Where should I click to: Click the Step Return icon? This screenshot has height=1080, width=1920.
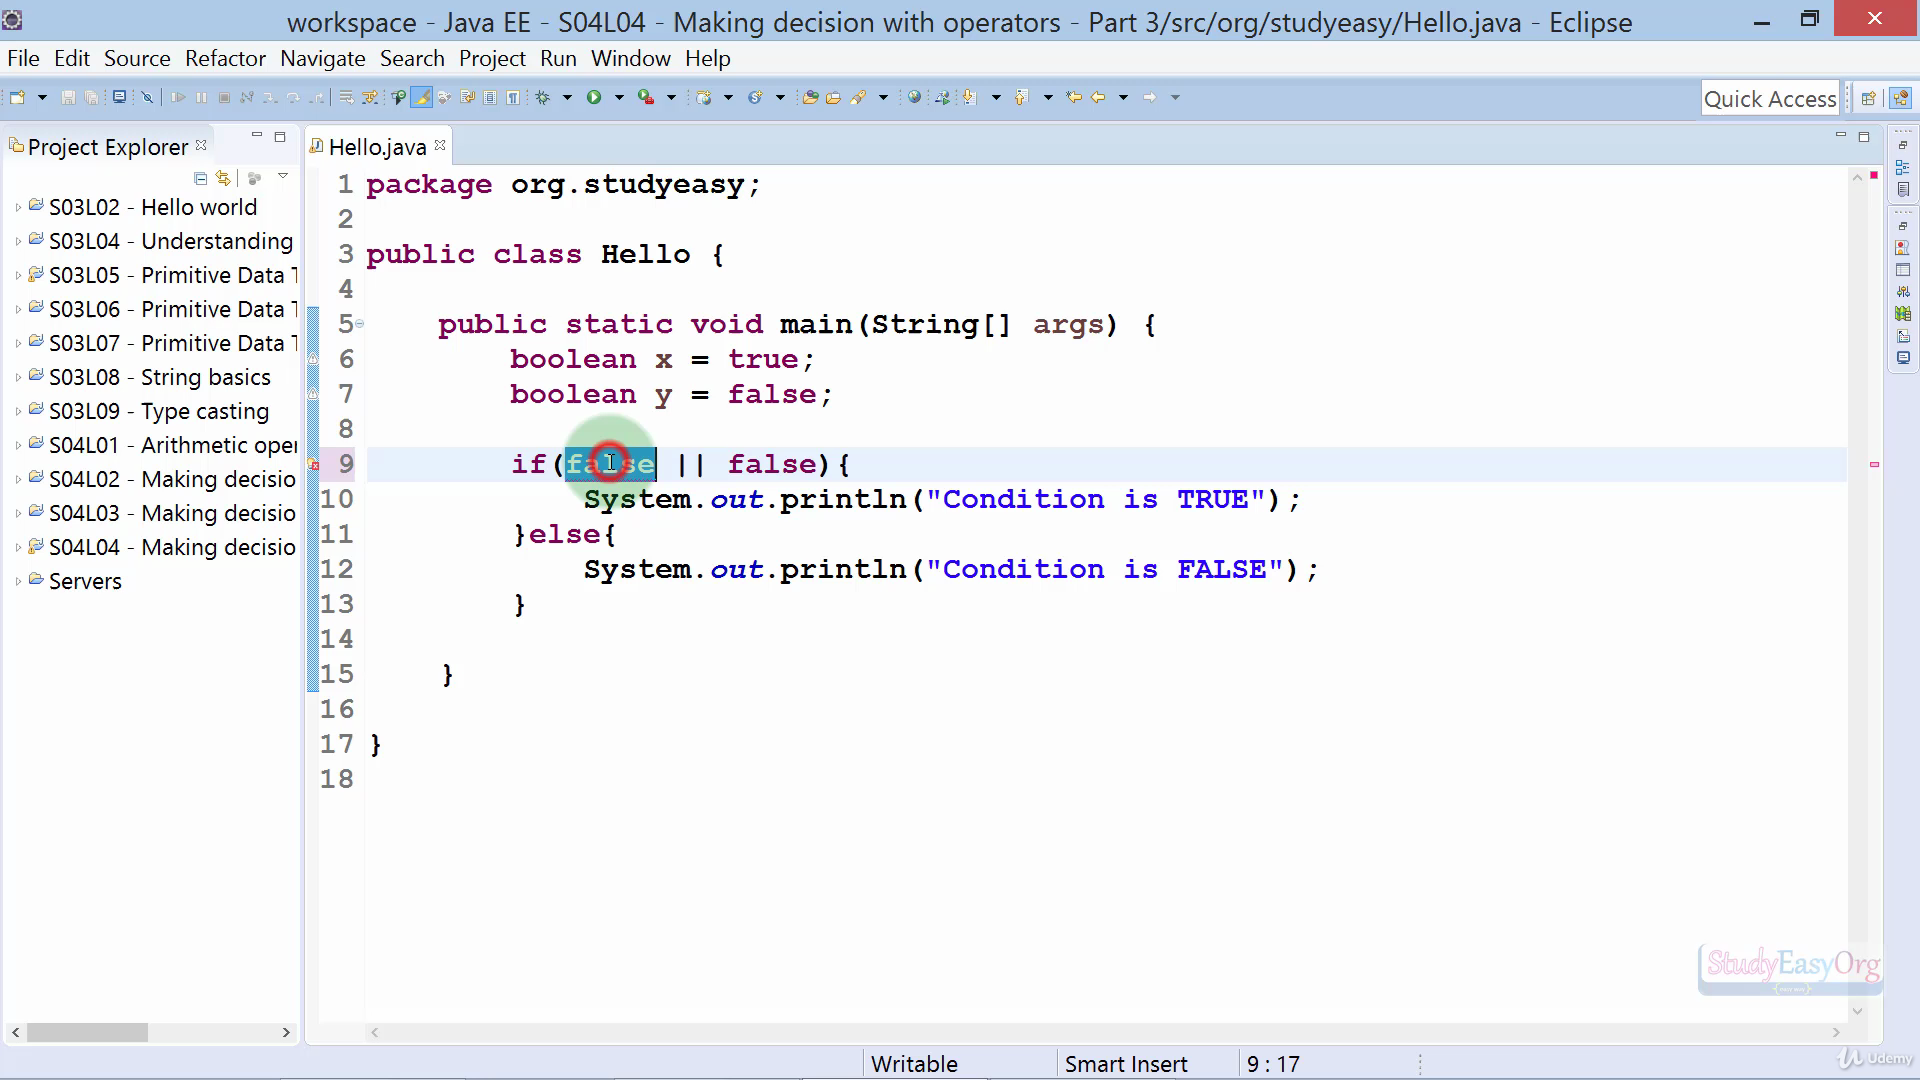316,97
